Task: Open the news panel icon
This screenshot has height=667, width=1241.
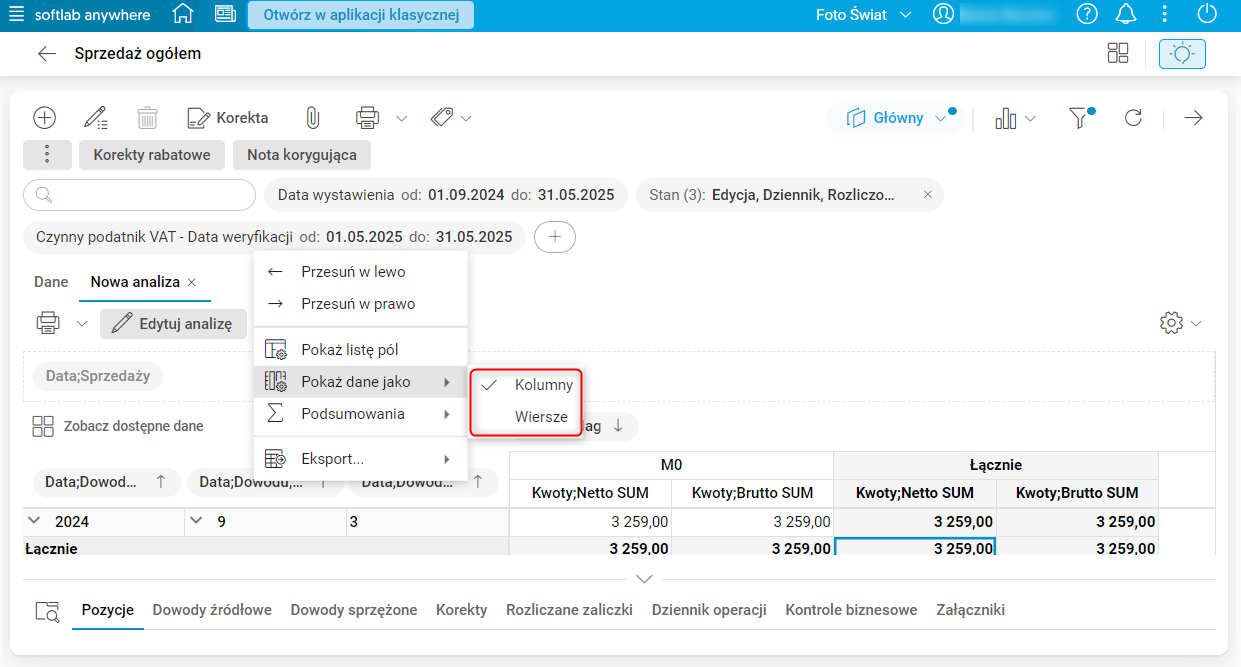Action: 225,15
